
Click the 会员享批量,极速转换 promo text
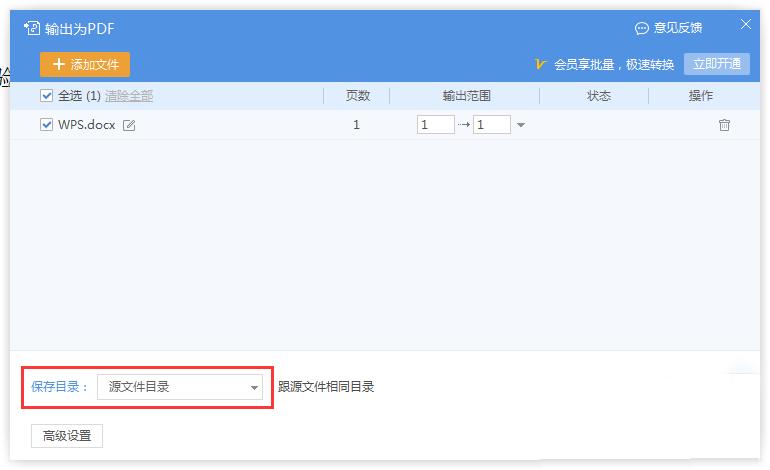(x=614, y=64)
